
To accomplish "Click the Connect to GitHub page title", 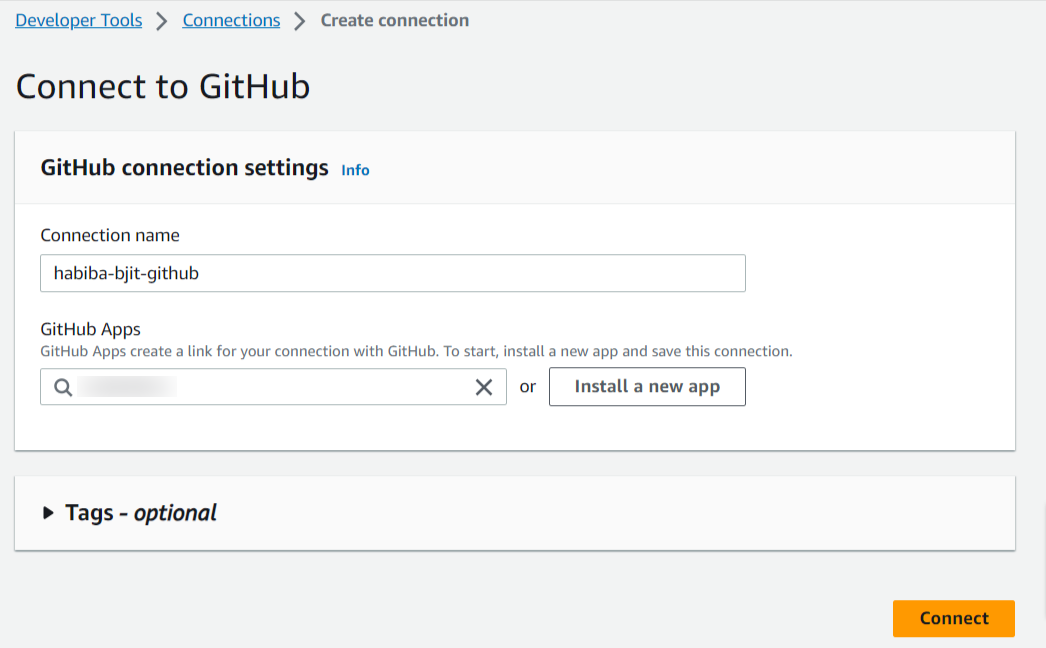I will [163, 86].
